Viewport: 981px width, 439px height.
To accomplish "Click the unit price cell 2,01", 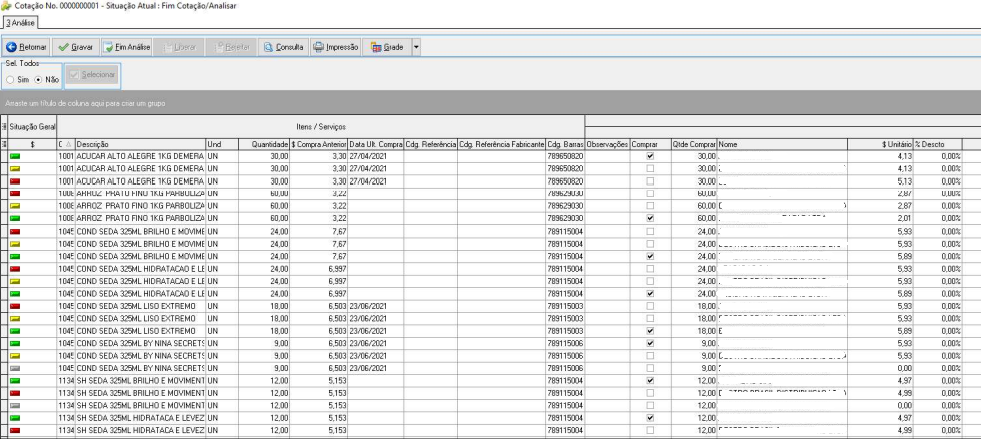I will 880,218.
